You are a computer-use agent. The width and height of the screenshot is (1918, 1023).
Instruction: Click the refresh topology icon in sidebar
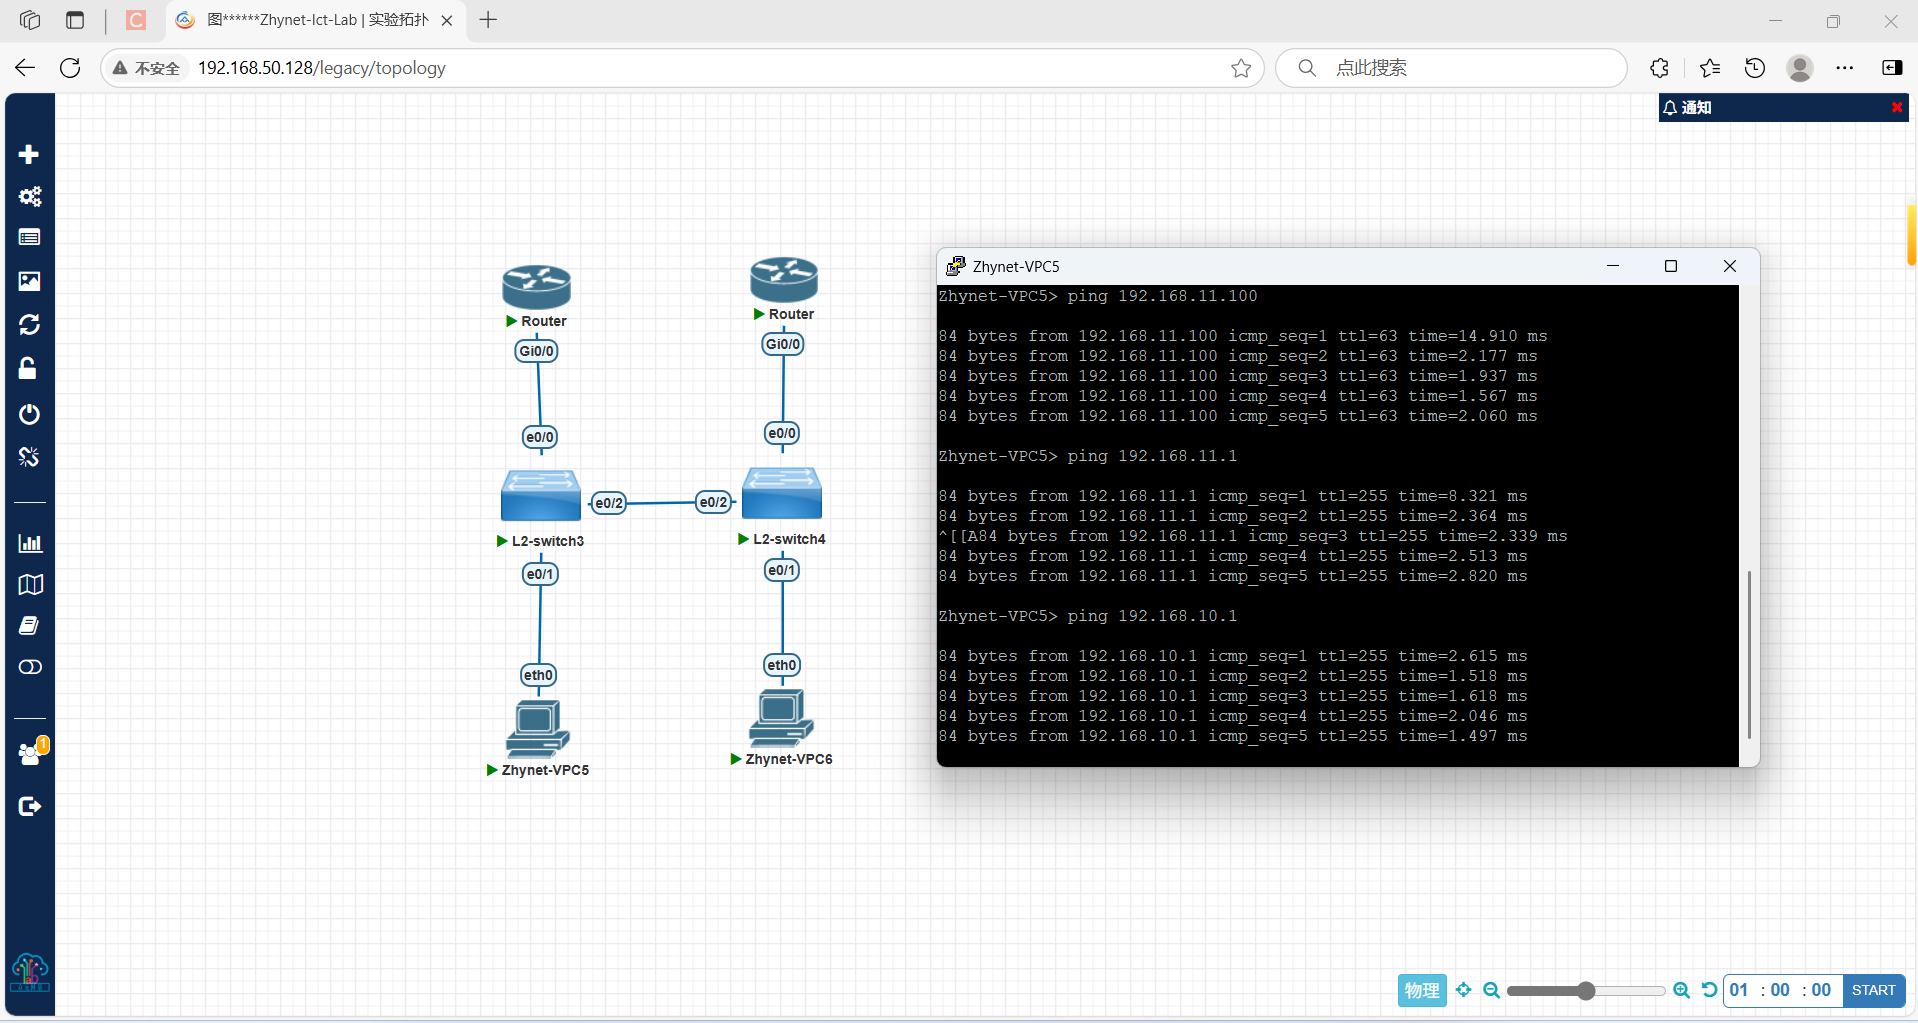pyautogui.click(x=29, y=324)
